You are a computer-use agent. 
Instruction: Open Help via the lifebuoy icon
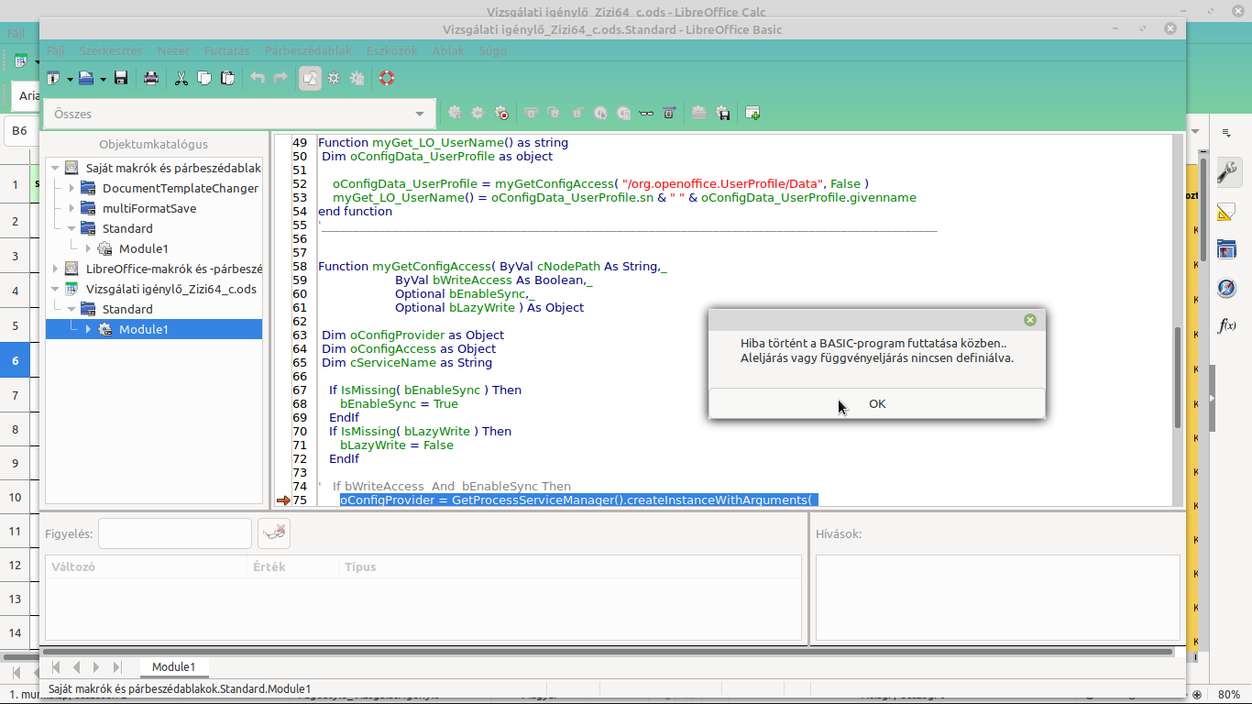click(x=387, y=78)
